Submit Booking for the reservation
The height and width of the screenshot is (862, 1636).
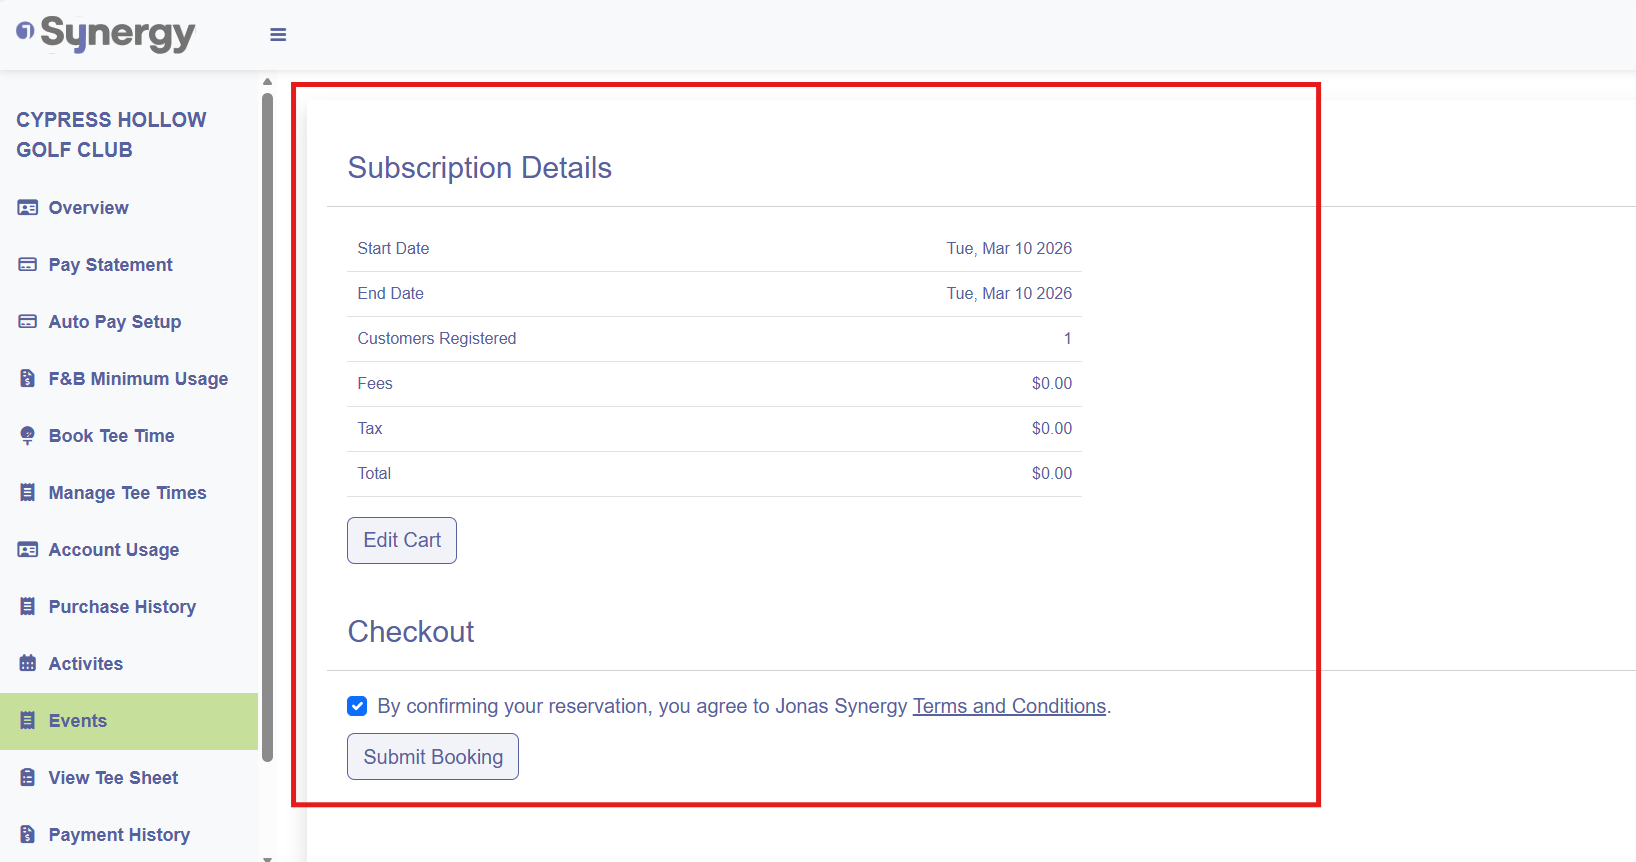(433, 757)
